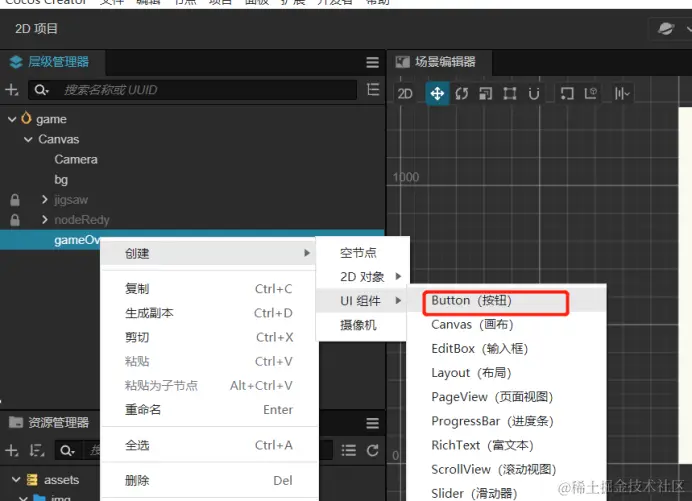Select the Rect transform tool
This screenshot has width=692, height=501.
click(x=510, y=94)
